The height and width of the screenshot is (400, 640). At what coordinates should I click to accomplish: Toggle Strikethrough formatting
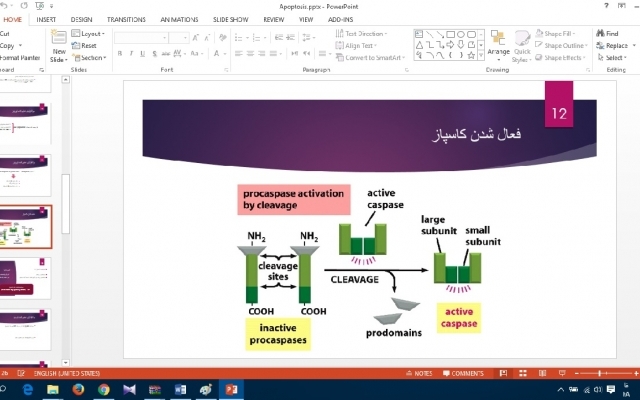tap(165, 53)
